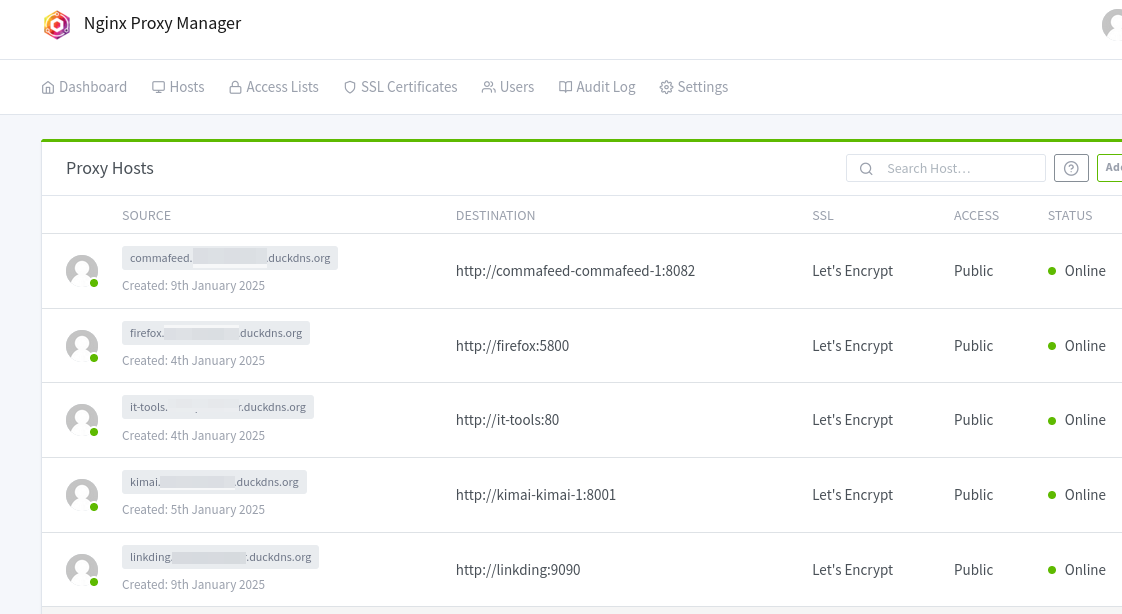Click the commafeed row user avatar

pos(82,271)
